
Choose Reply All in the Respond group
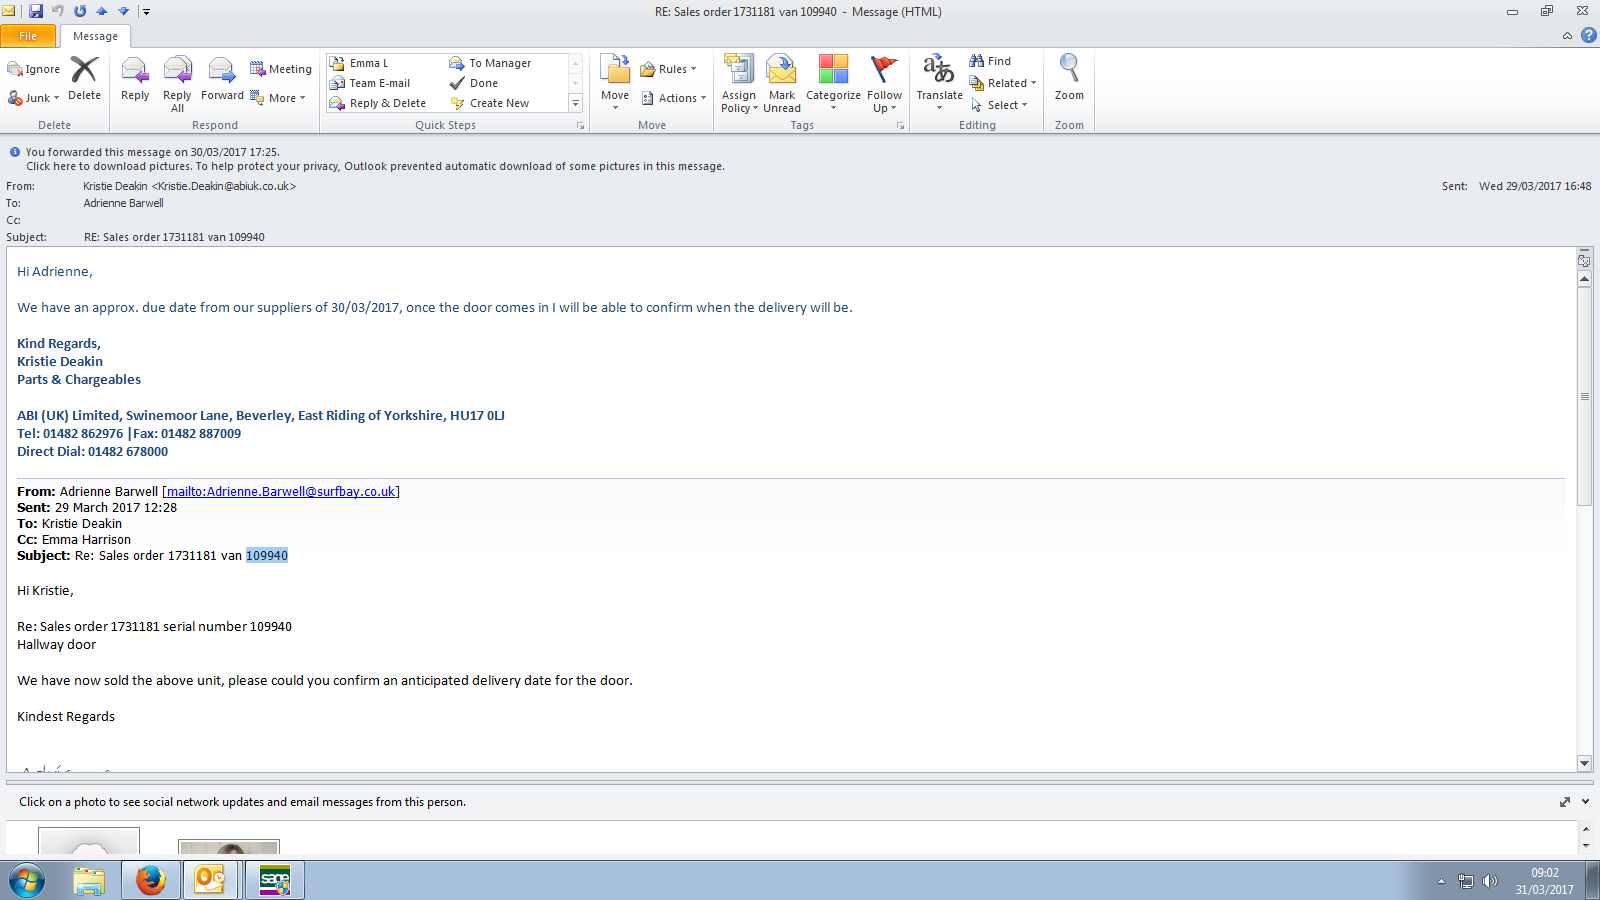click(177, 84)
